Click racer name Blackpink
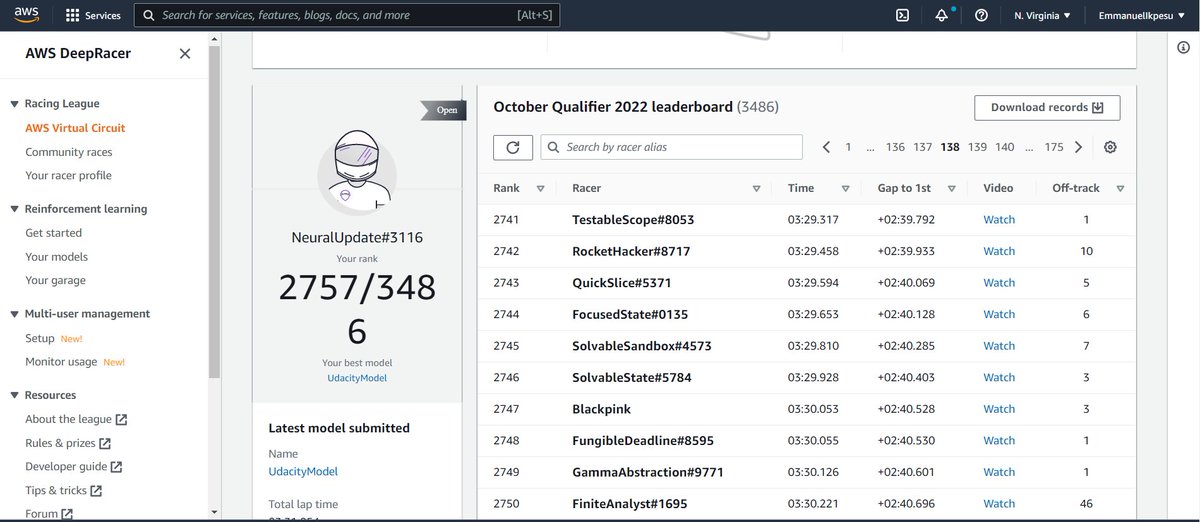1200x522 pixels. tap(601, 409)
